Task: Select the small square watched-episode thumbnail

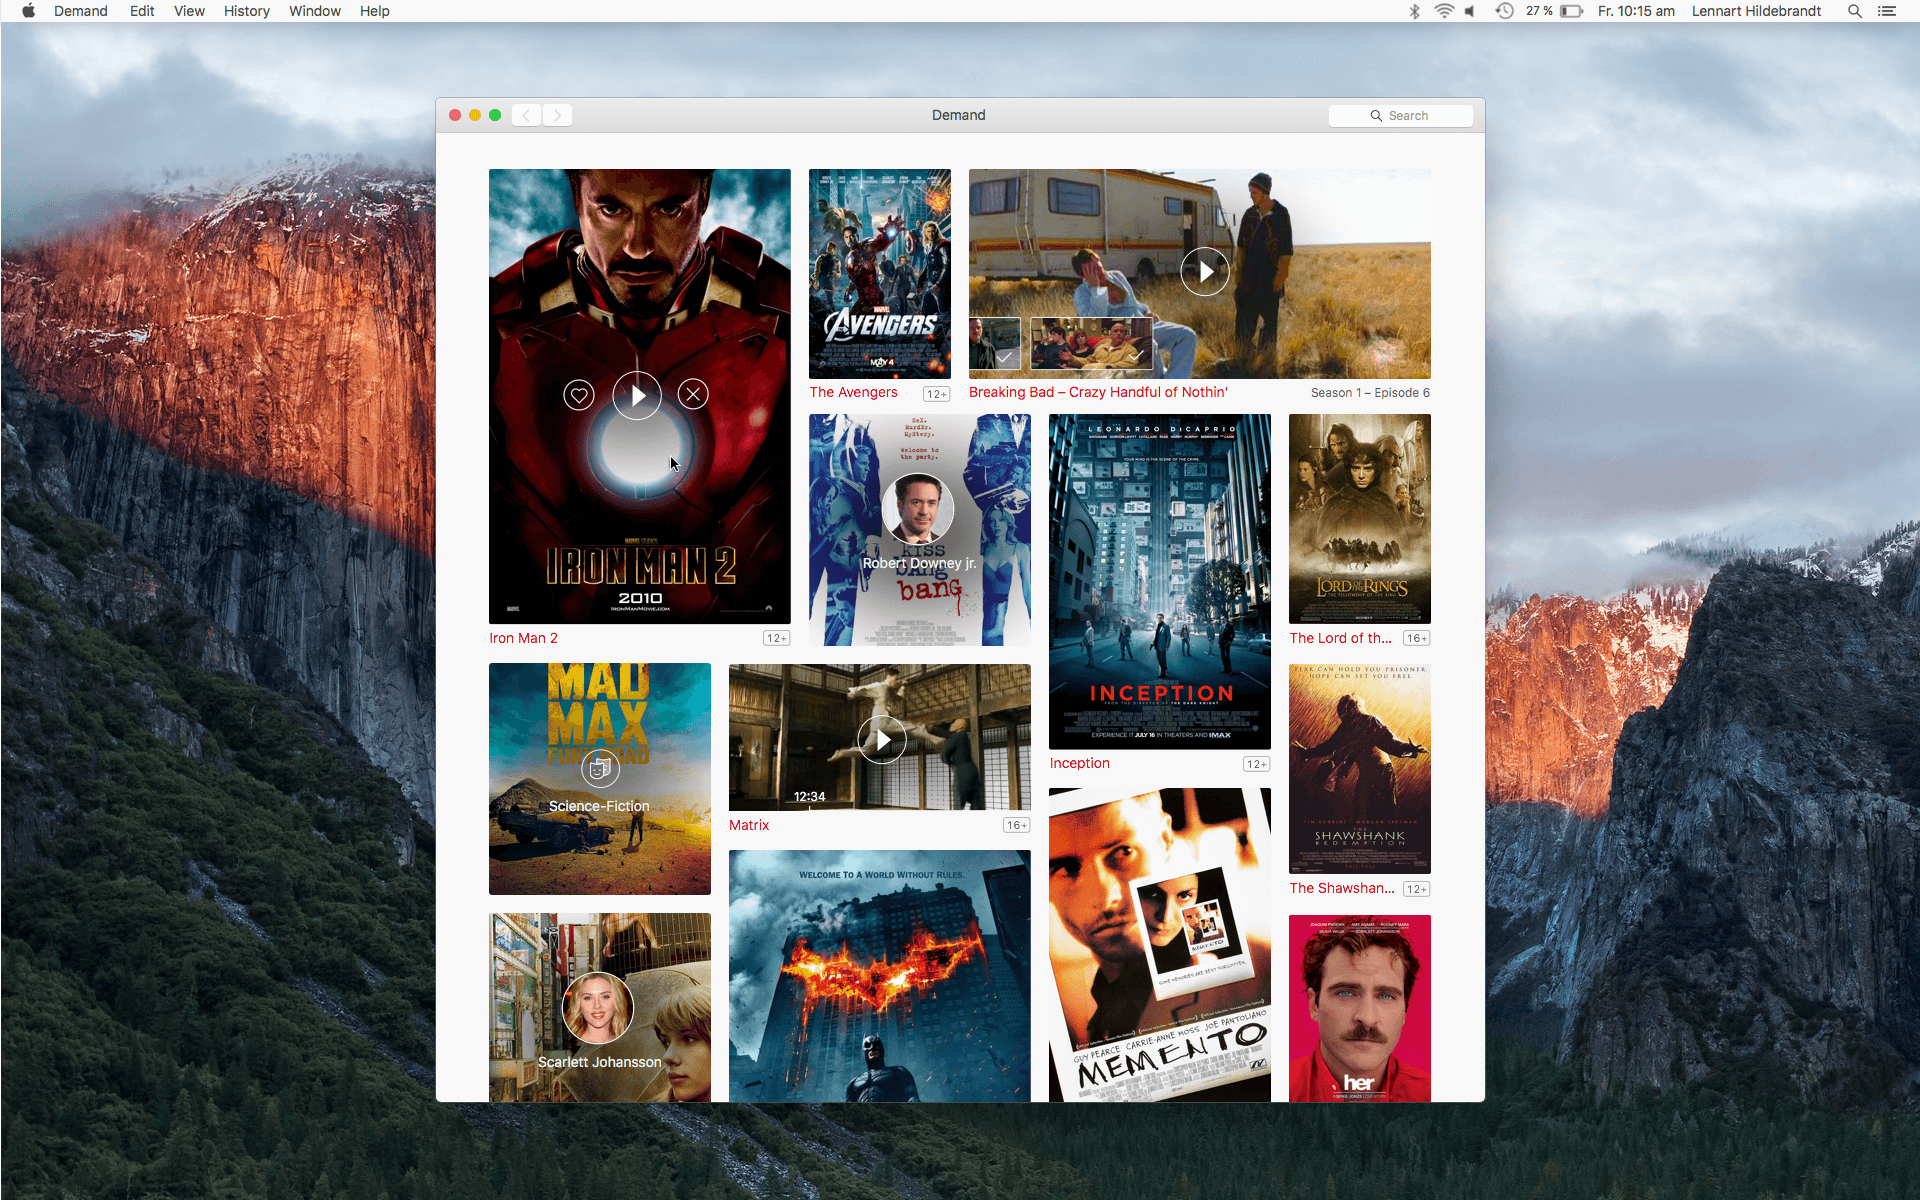Action: click(995, 344)
